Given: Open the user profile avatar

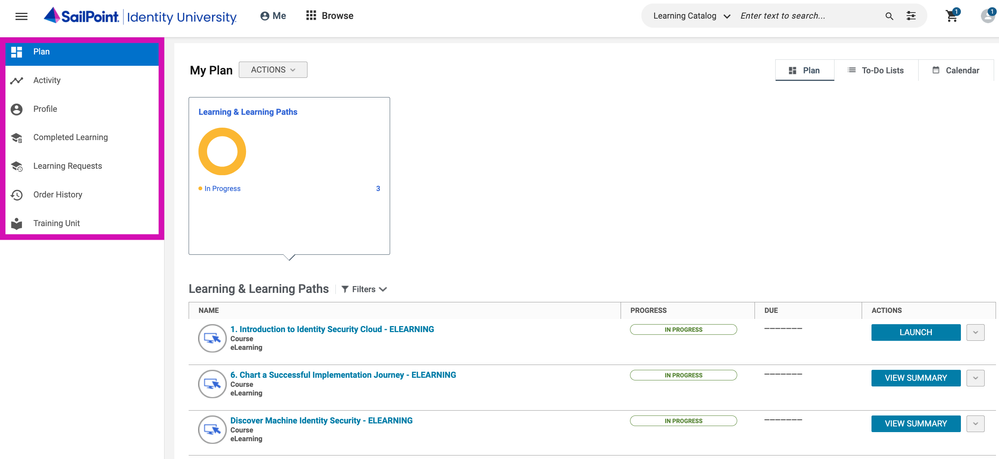Looking at the screenshot, I should pyautogui.click(x=987, y=16).
